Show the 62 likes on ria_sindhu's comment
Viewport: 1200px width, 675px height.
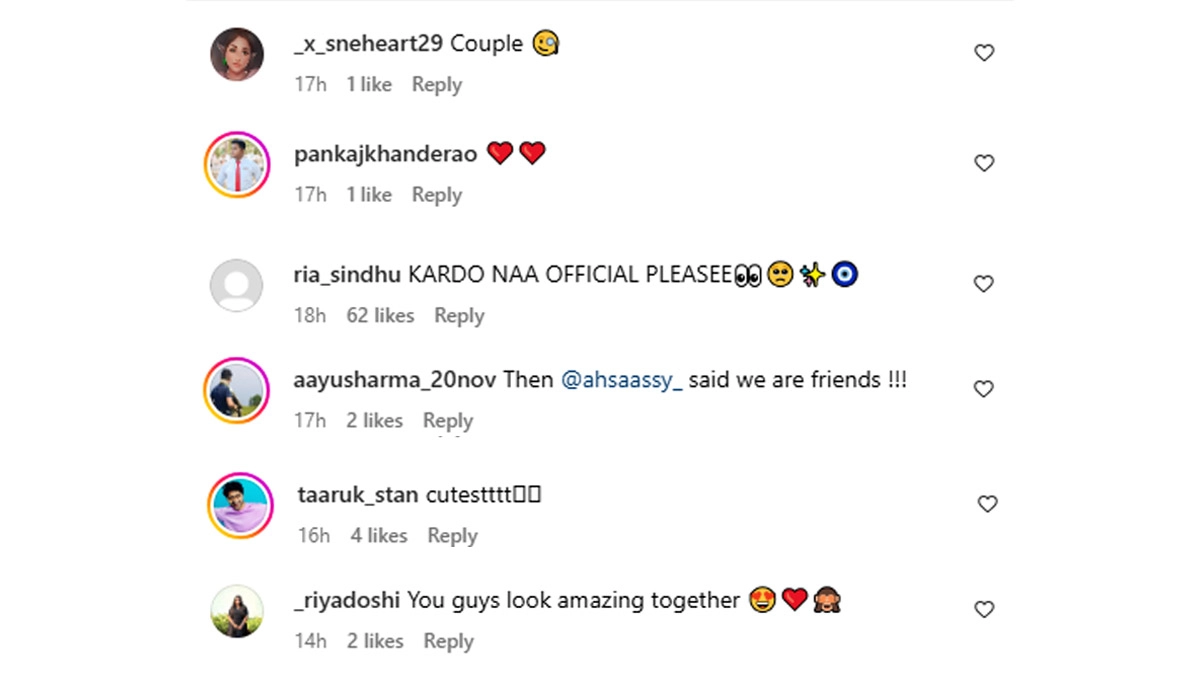[380, 316]
